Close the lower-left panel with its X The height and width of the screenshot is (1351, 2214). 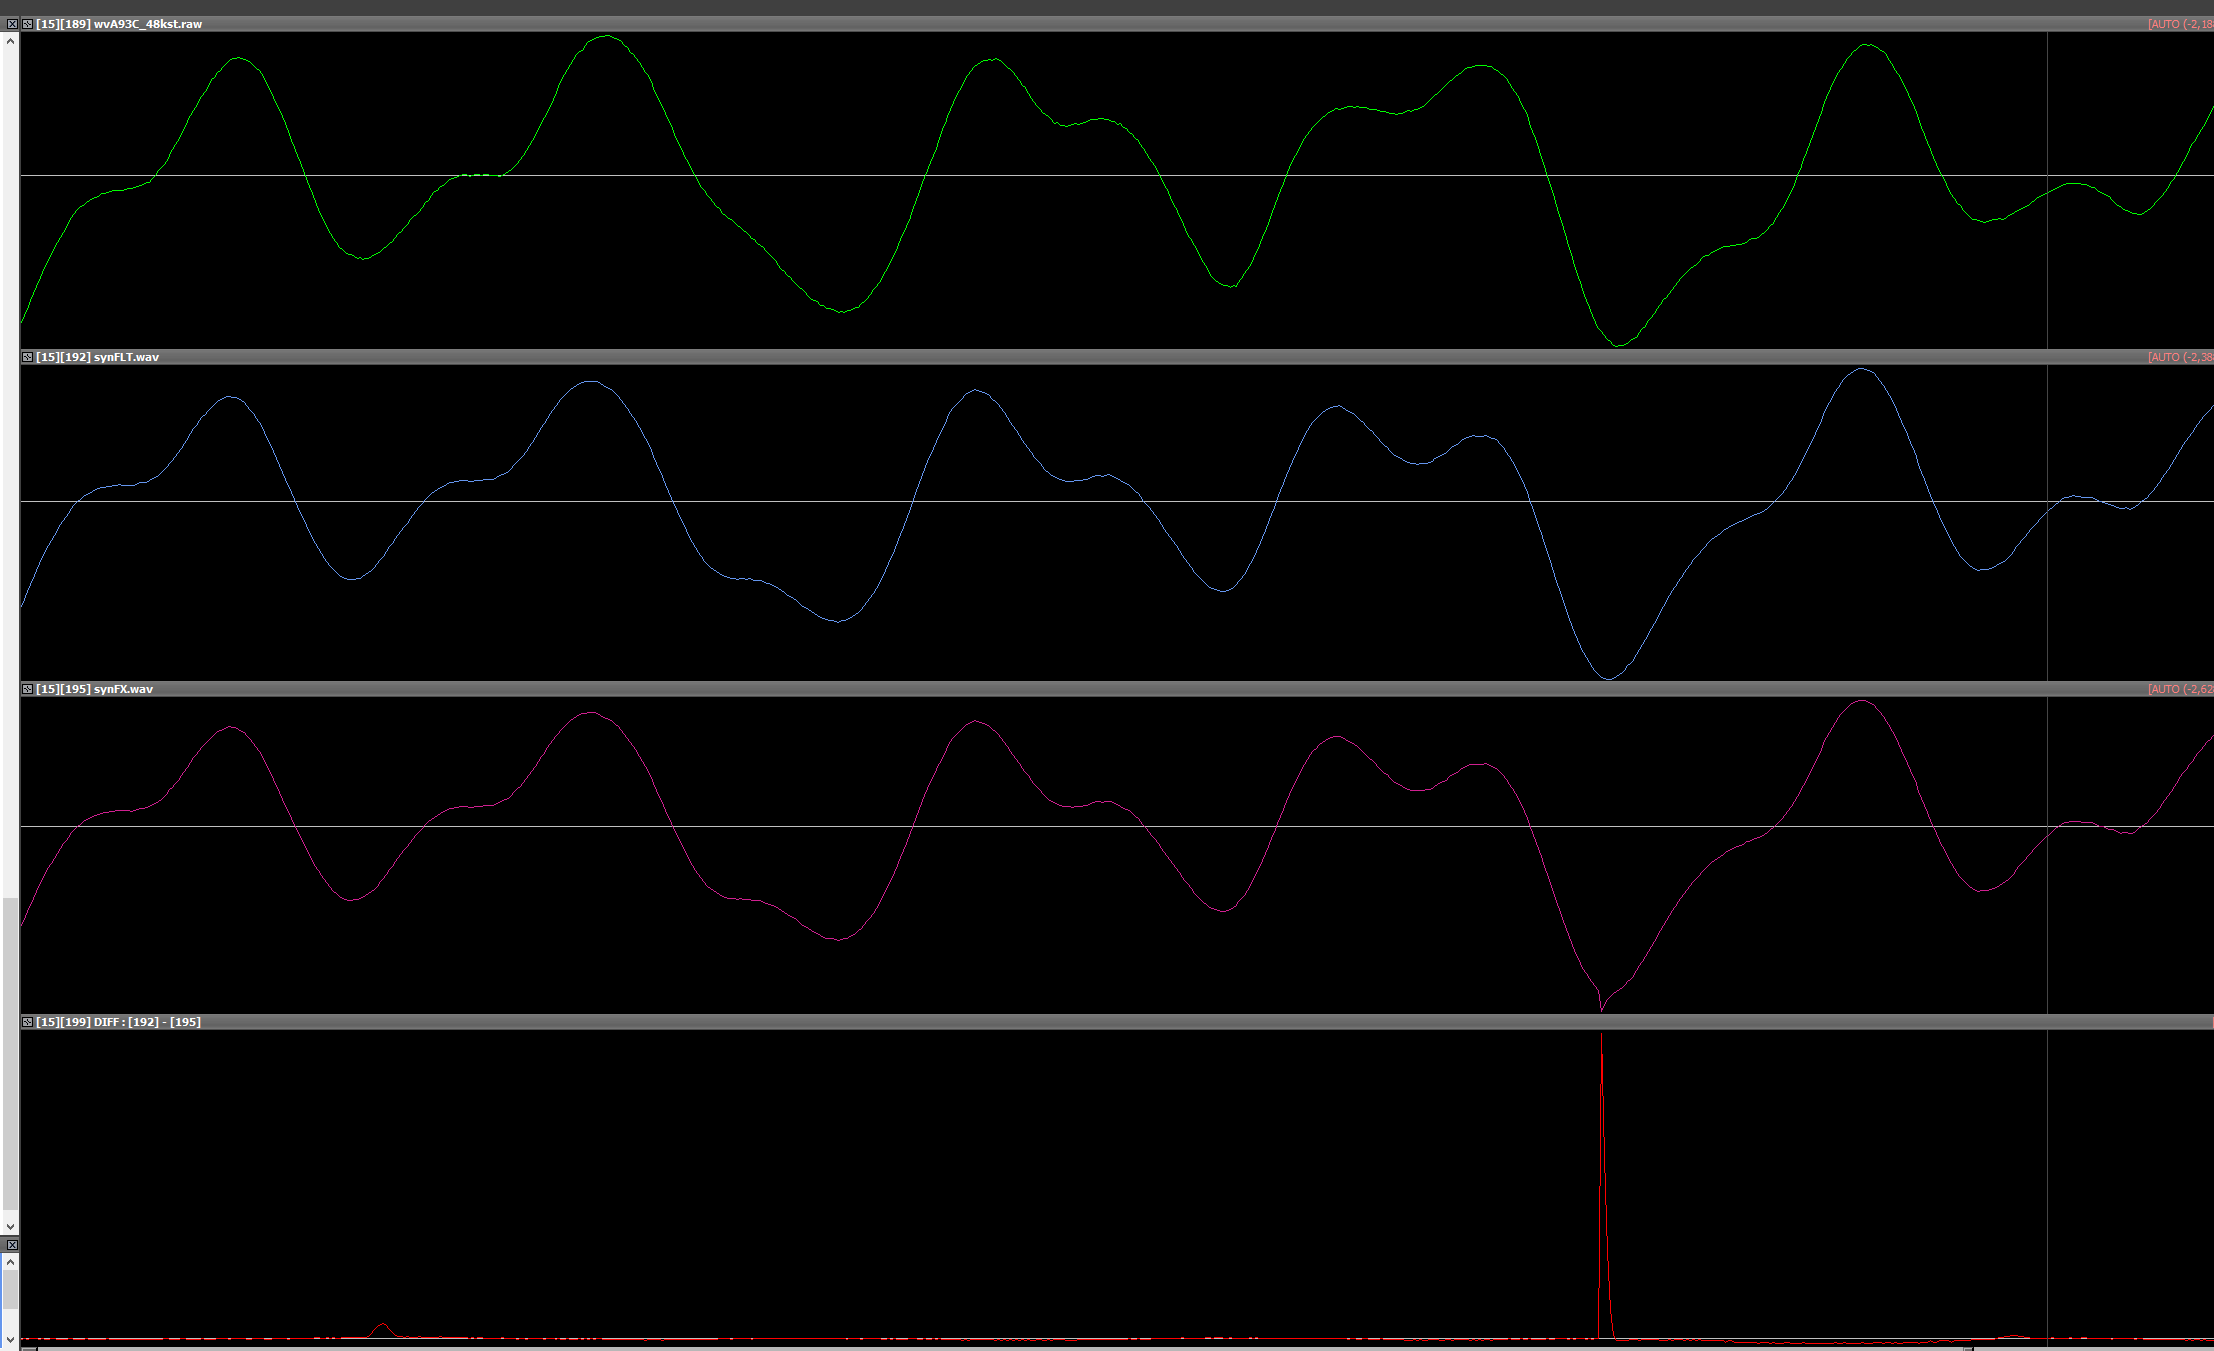point(12,1245)
